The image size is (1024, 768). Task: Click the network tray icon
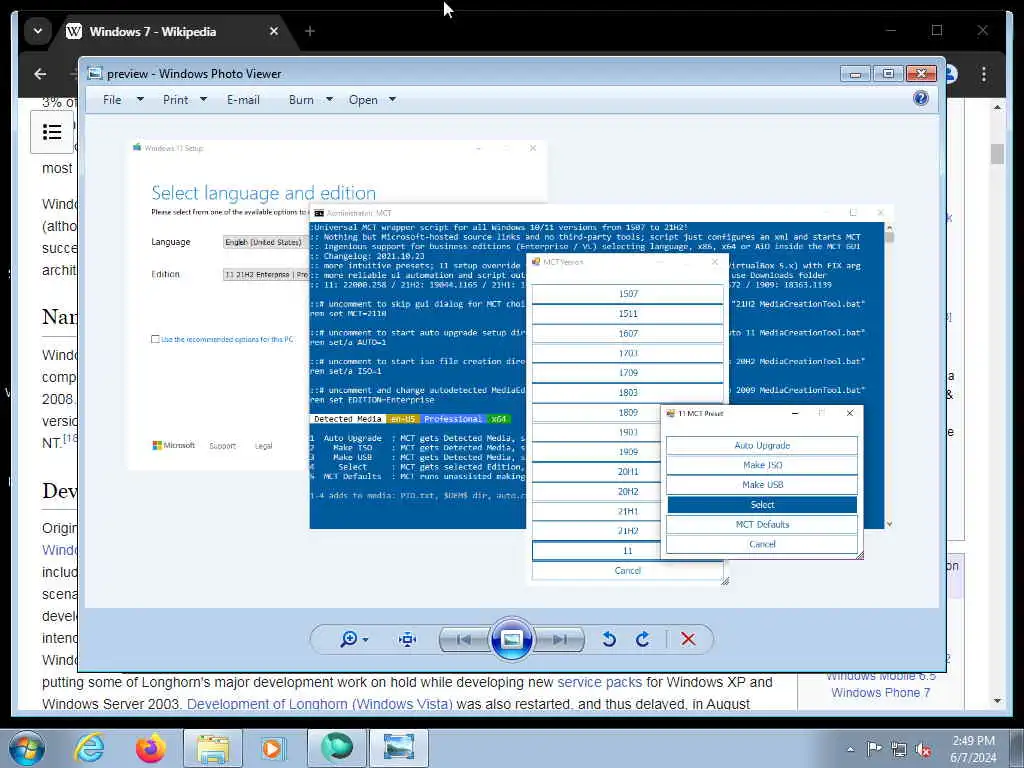(x=899, y=749)
